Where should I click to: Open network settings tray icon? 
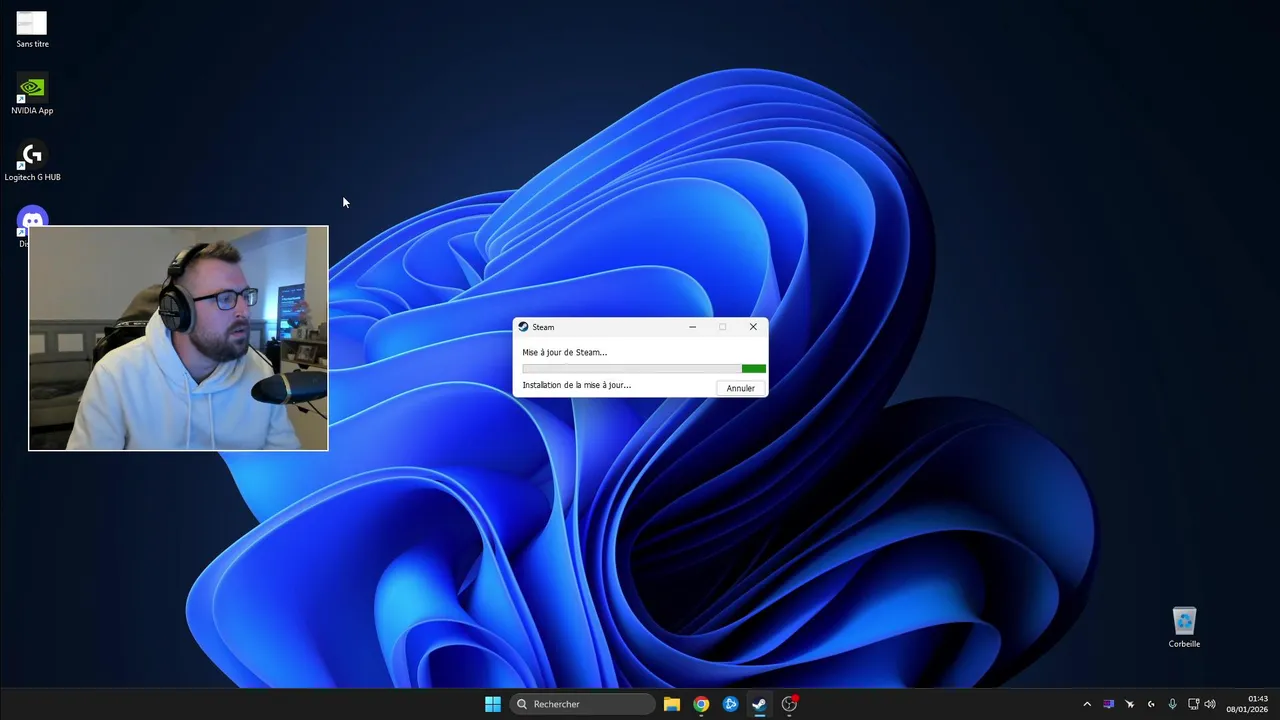coord(1193,704)
